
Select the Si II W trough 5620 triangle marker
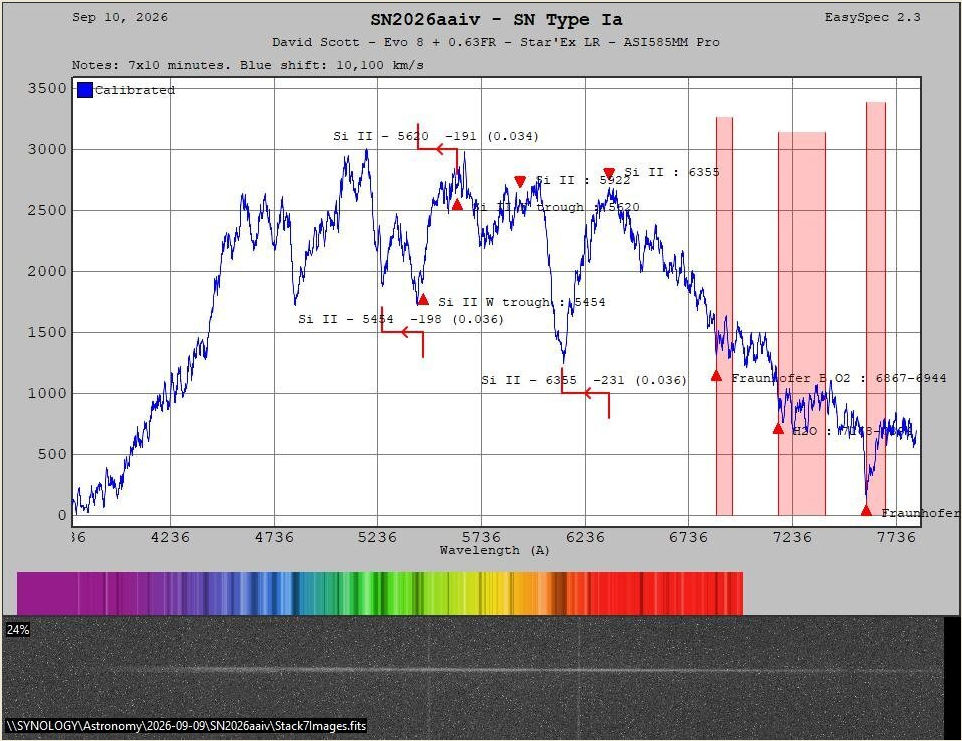point(457,205)
